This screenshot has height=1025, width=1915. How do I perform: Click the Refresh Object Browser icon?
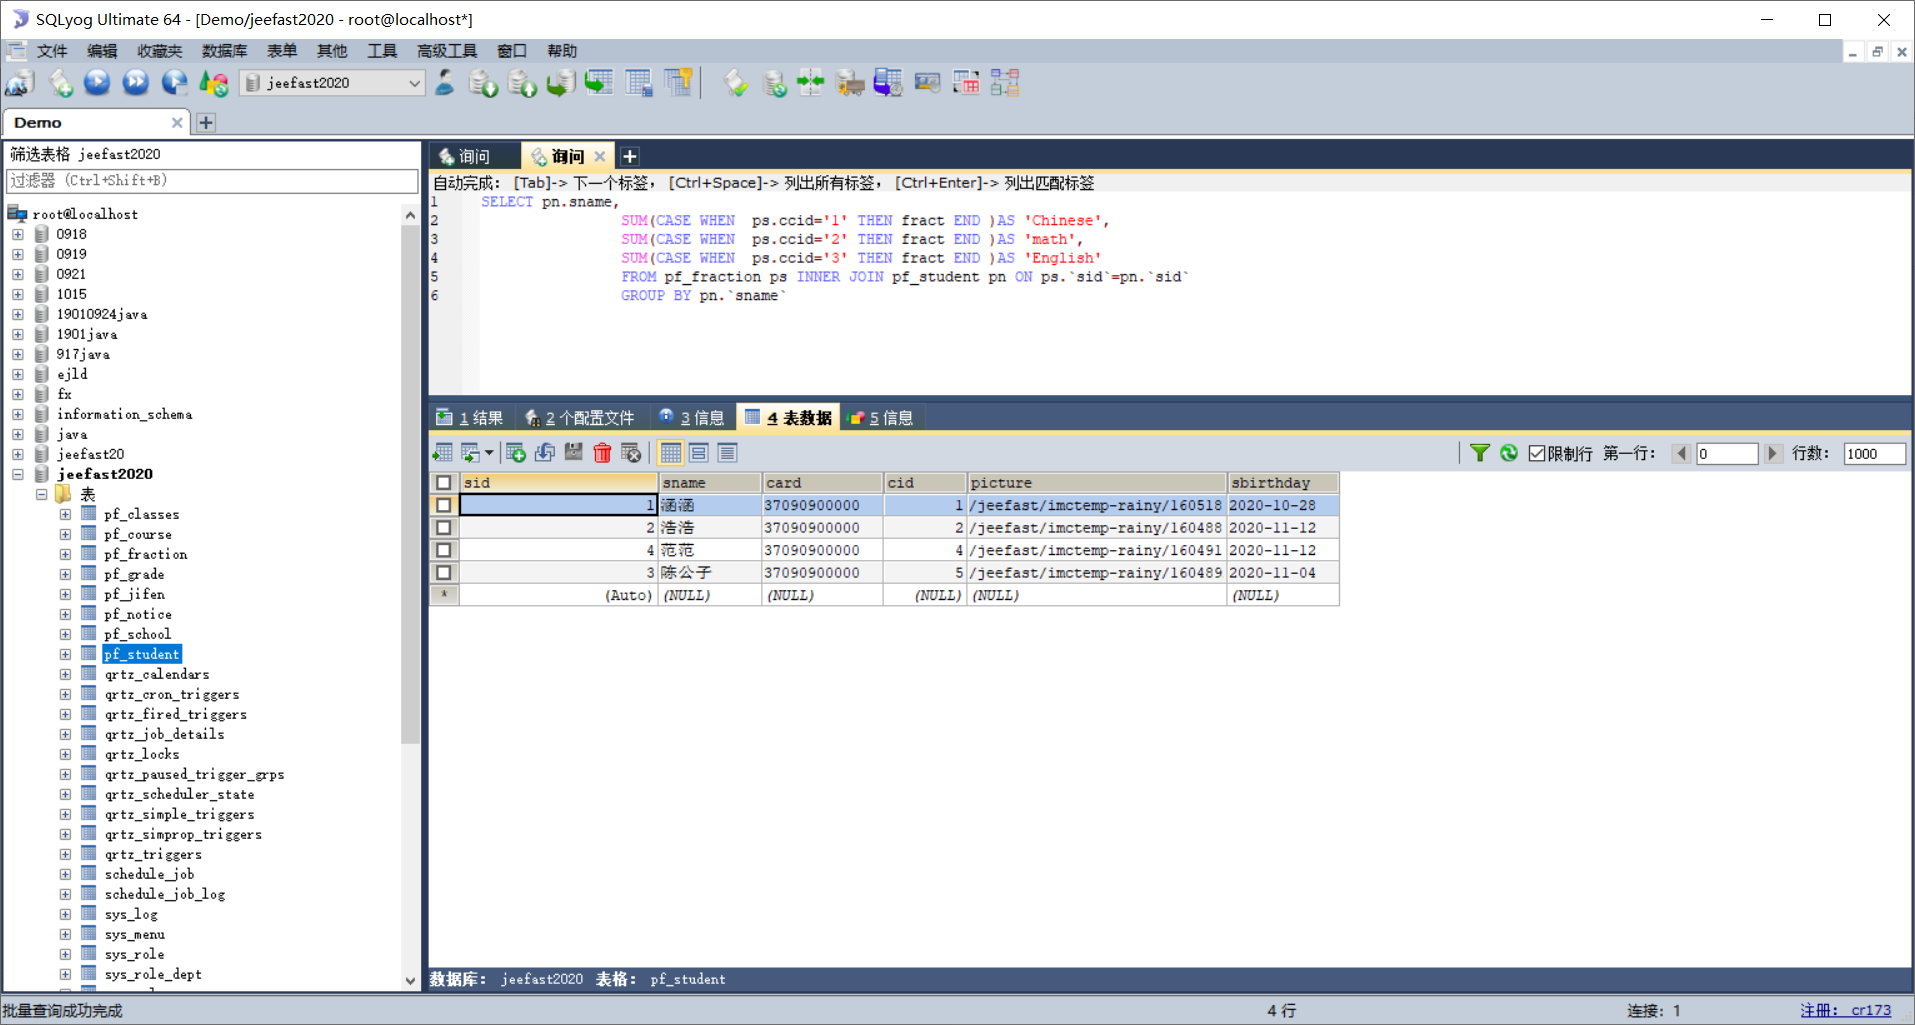(213, 83)
